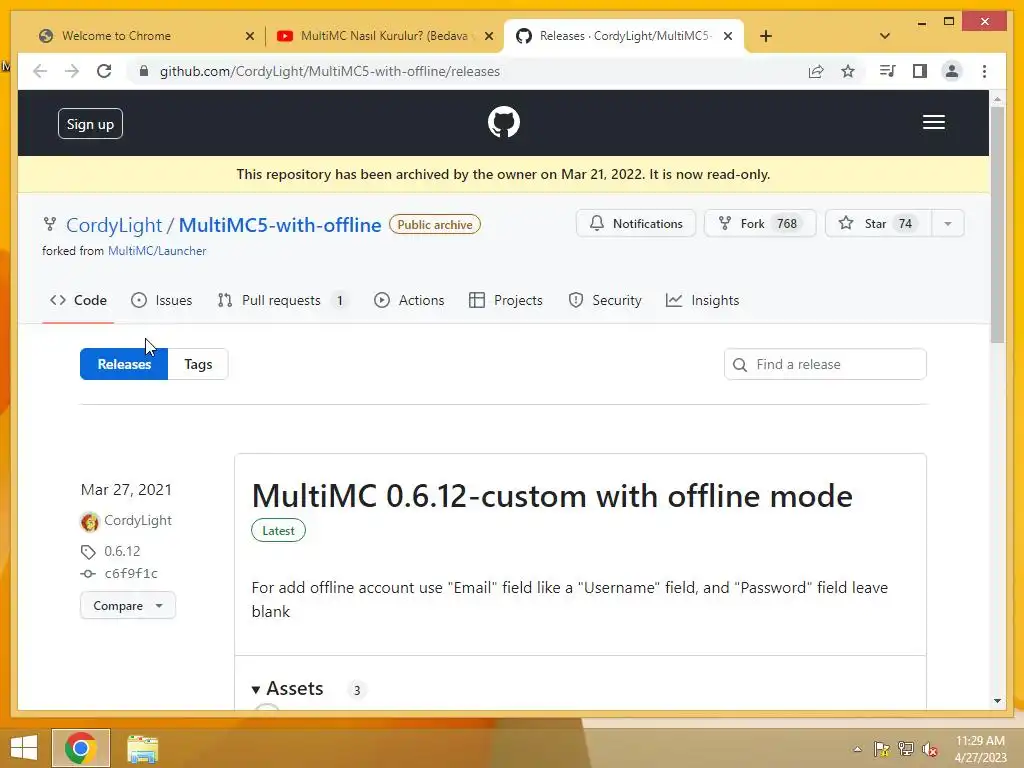Switch to MultiMC Nasıl Kurulur YouTube tab

point(384,36)
